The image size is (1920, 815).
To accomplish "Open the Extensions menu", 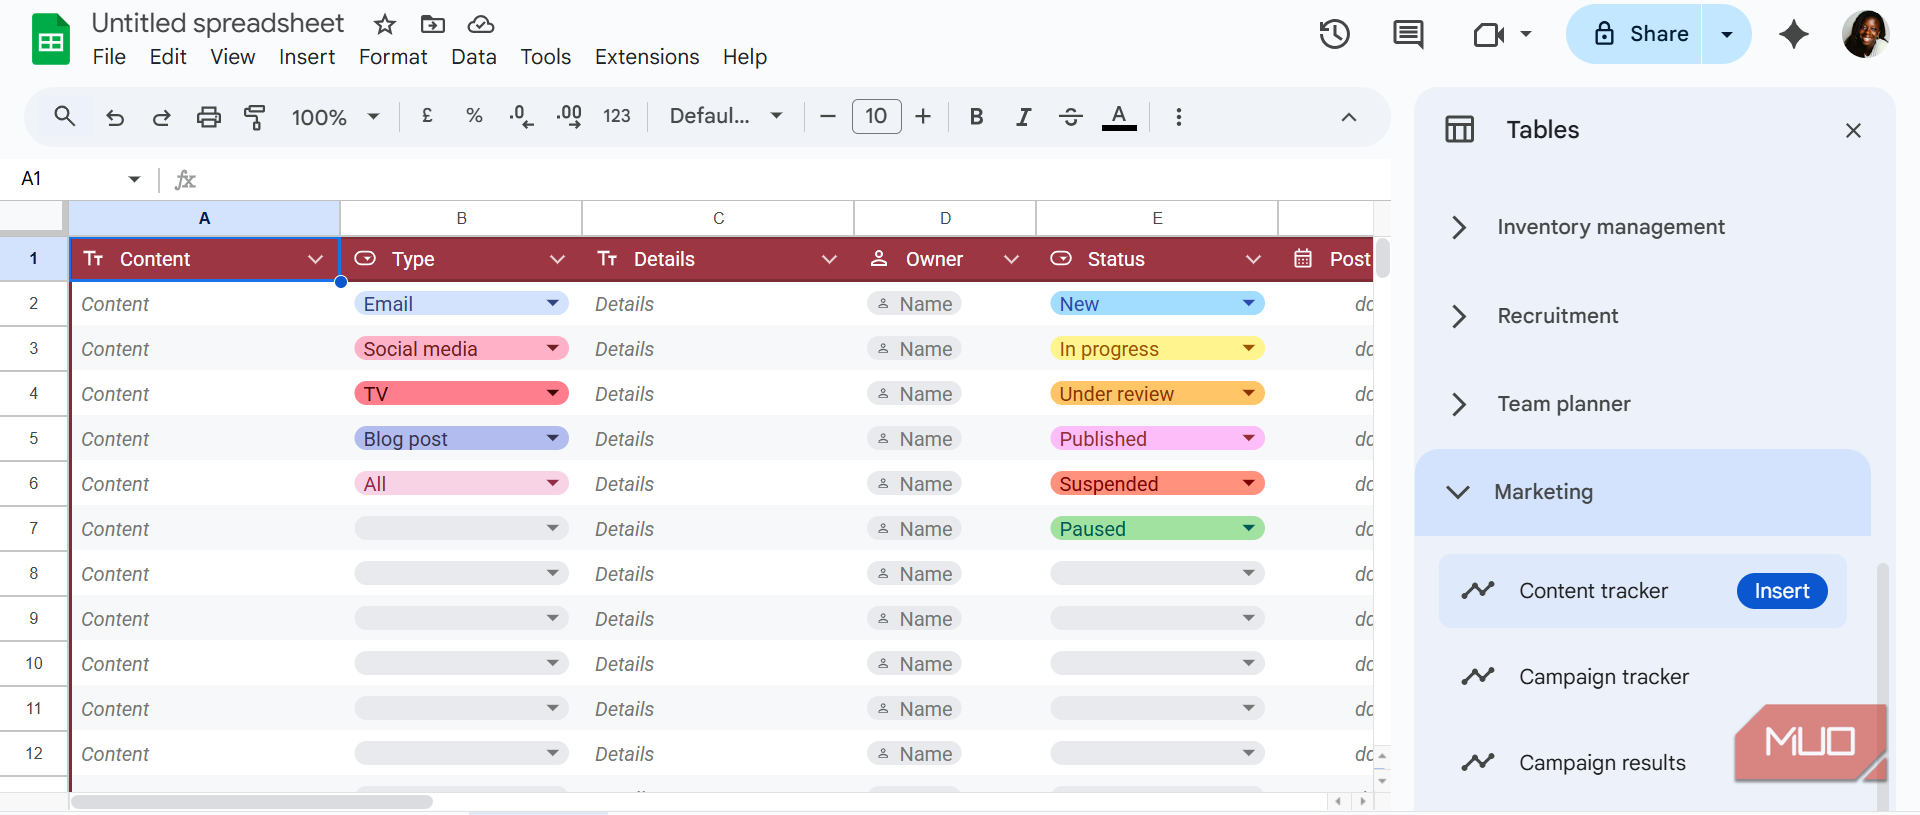I will [x=647, y=57].
